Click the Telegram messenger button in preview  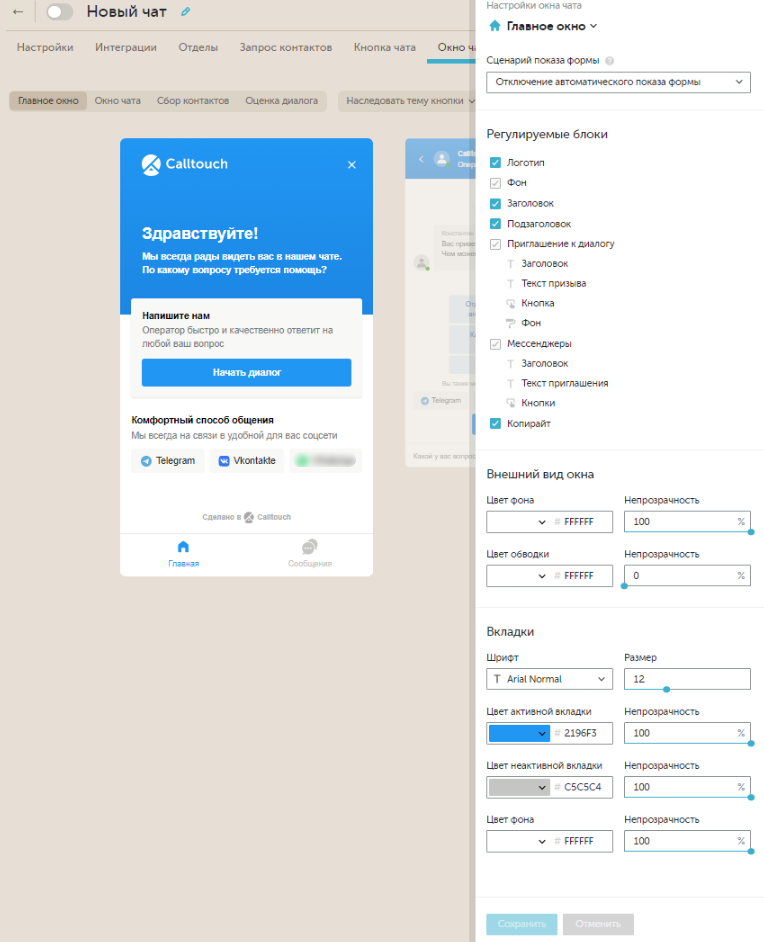167,461
